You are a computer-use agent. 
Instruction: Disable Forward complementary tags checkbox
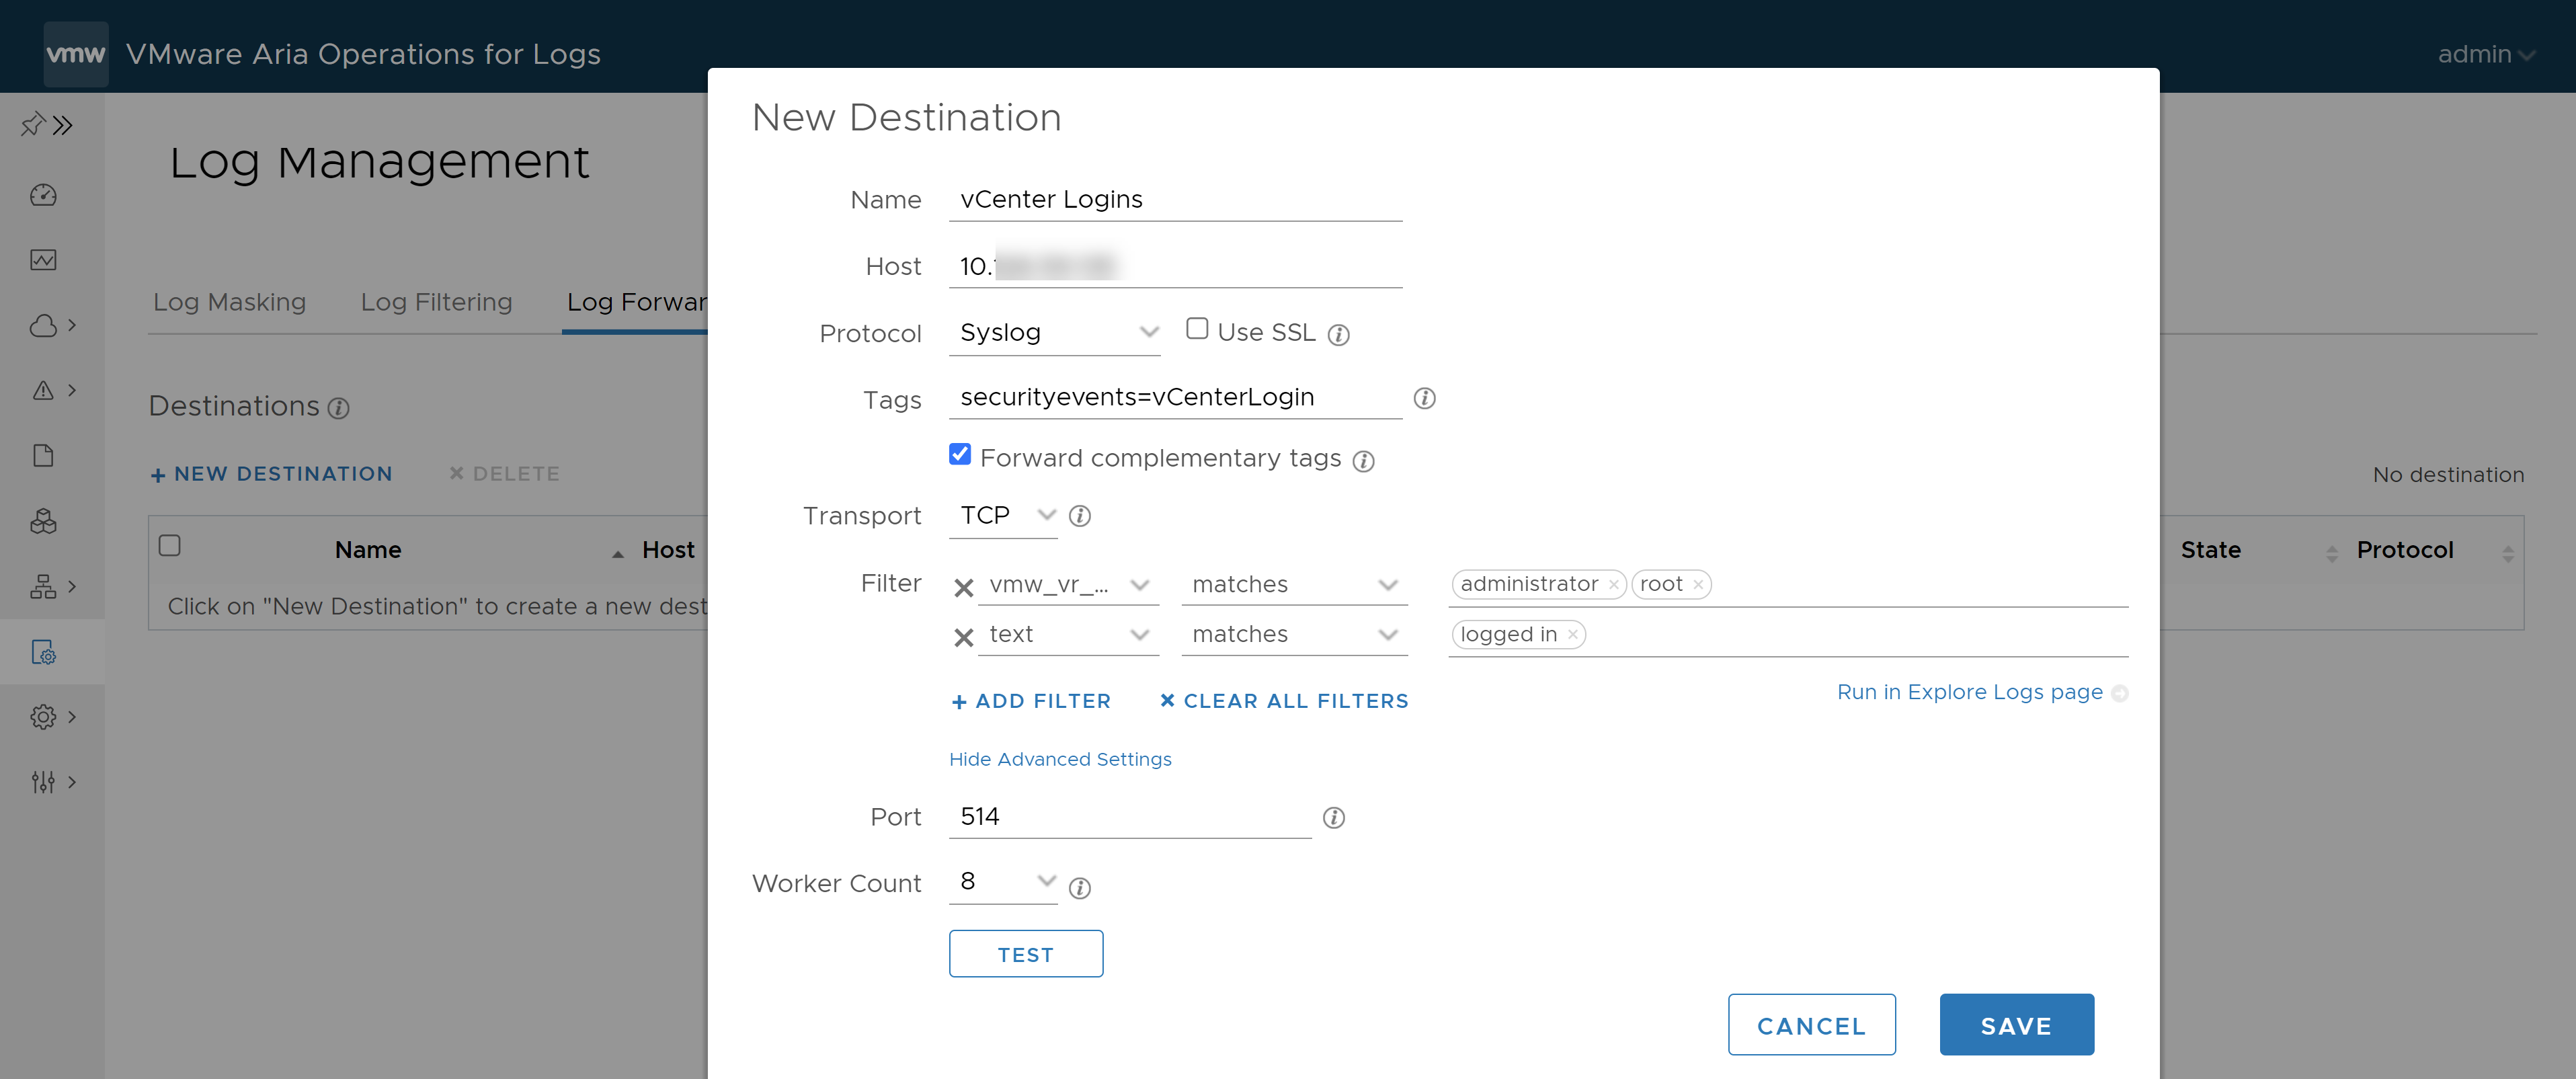pos(958,456)
